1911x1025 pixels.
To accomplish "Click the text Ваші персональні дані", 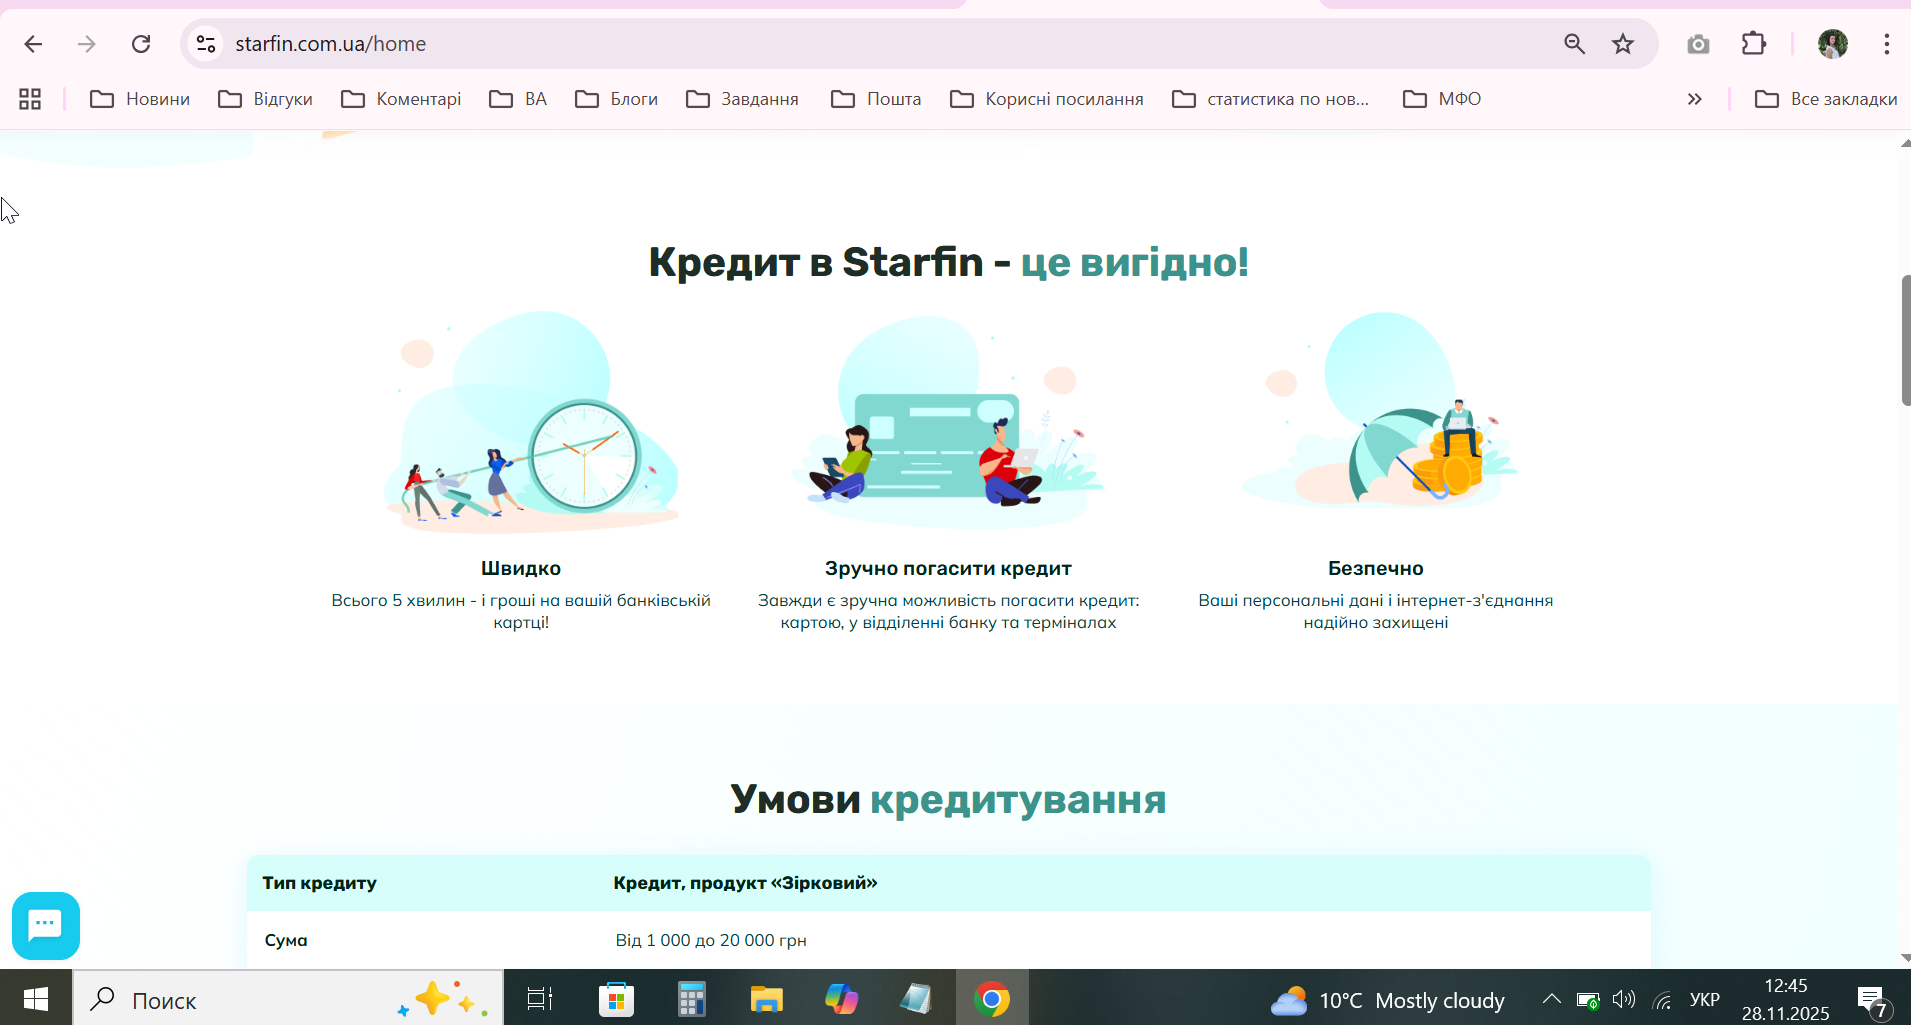I will [x=1376, y=611].
